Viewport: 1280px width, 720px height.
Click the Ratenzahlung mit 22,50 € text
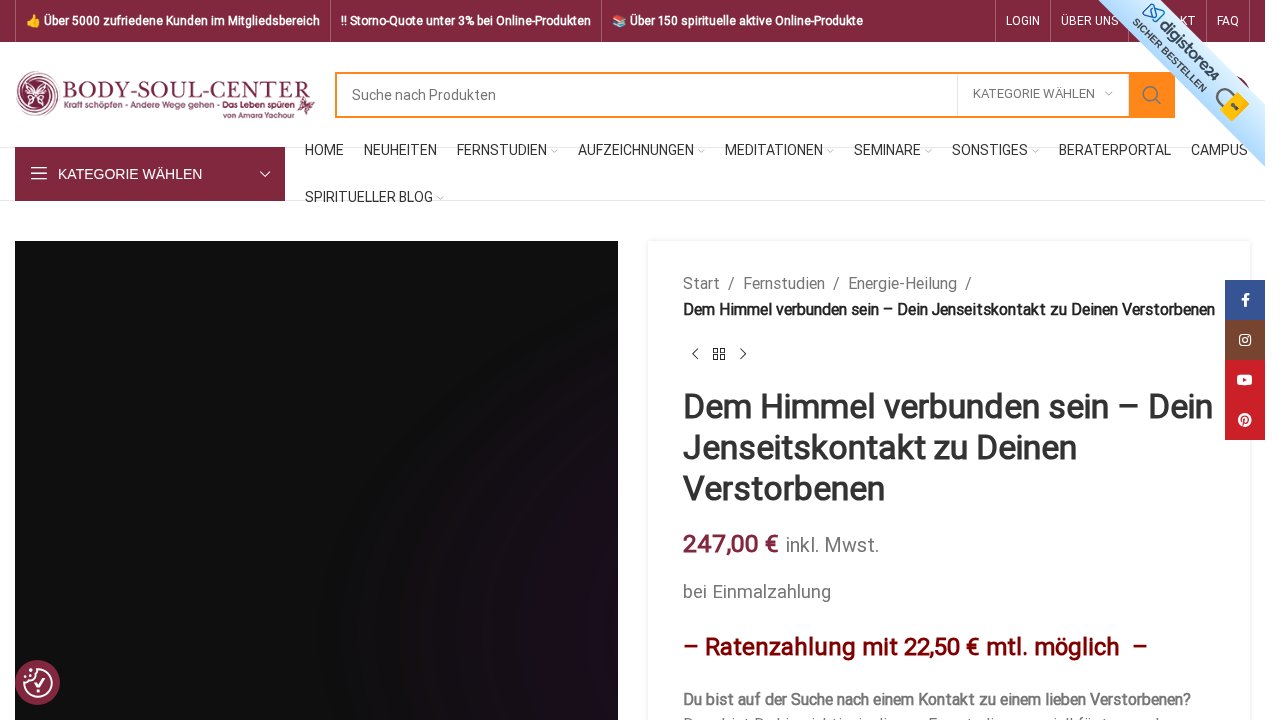click(915, 647)
